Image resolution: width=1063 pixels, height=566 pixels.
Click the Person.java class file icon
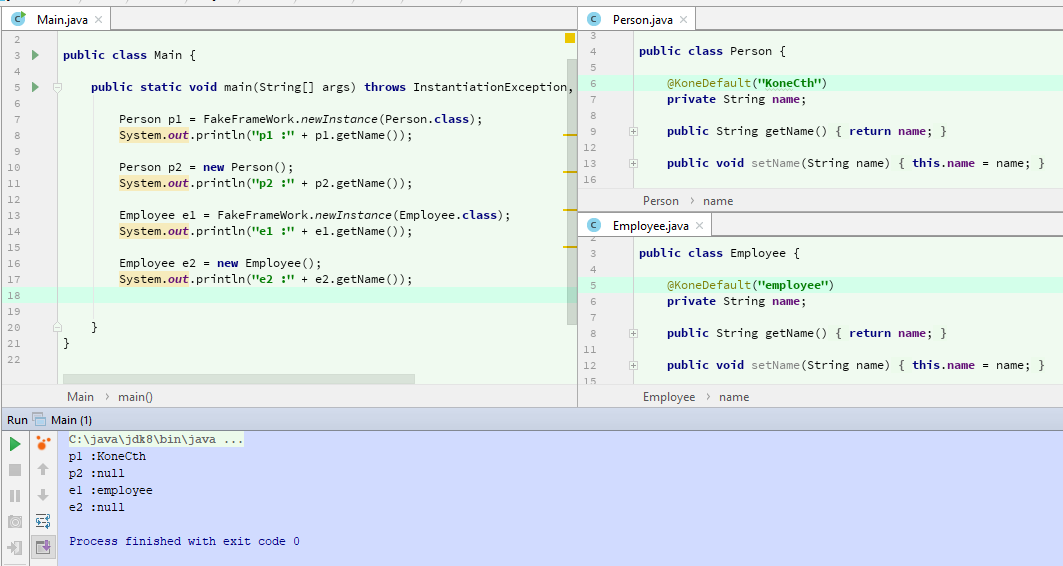click(594, 19)
